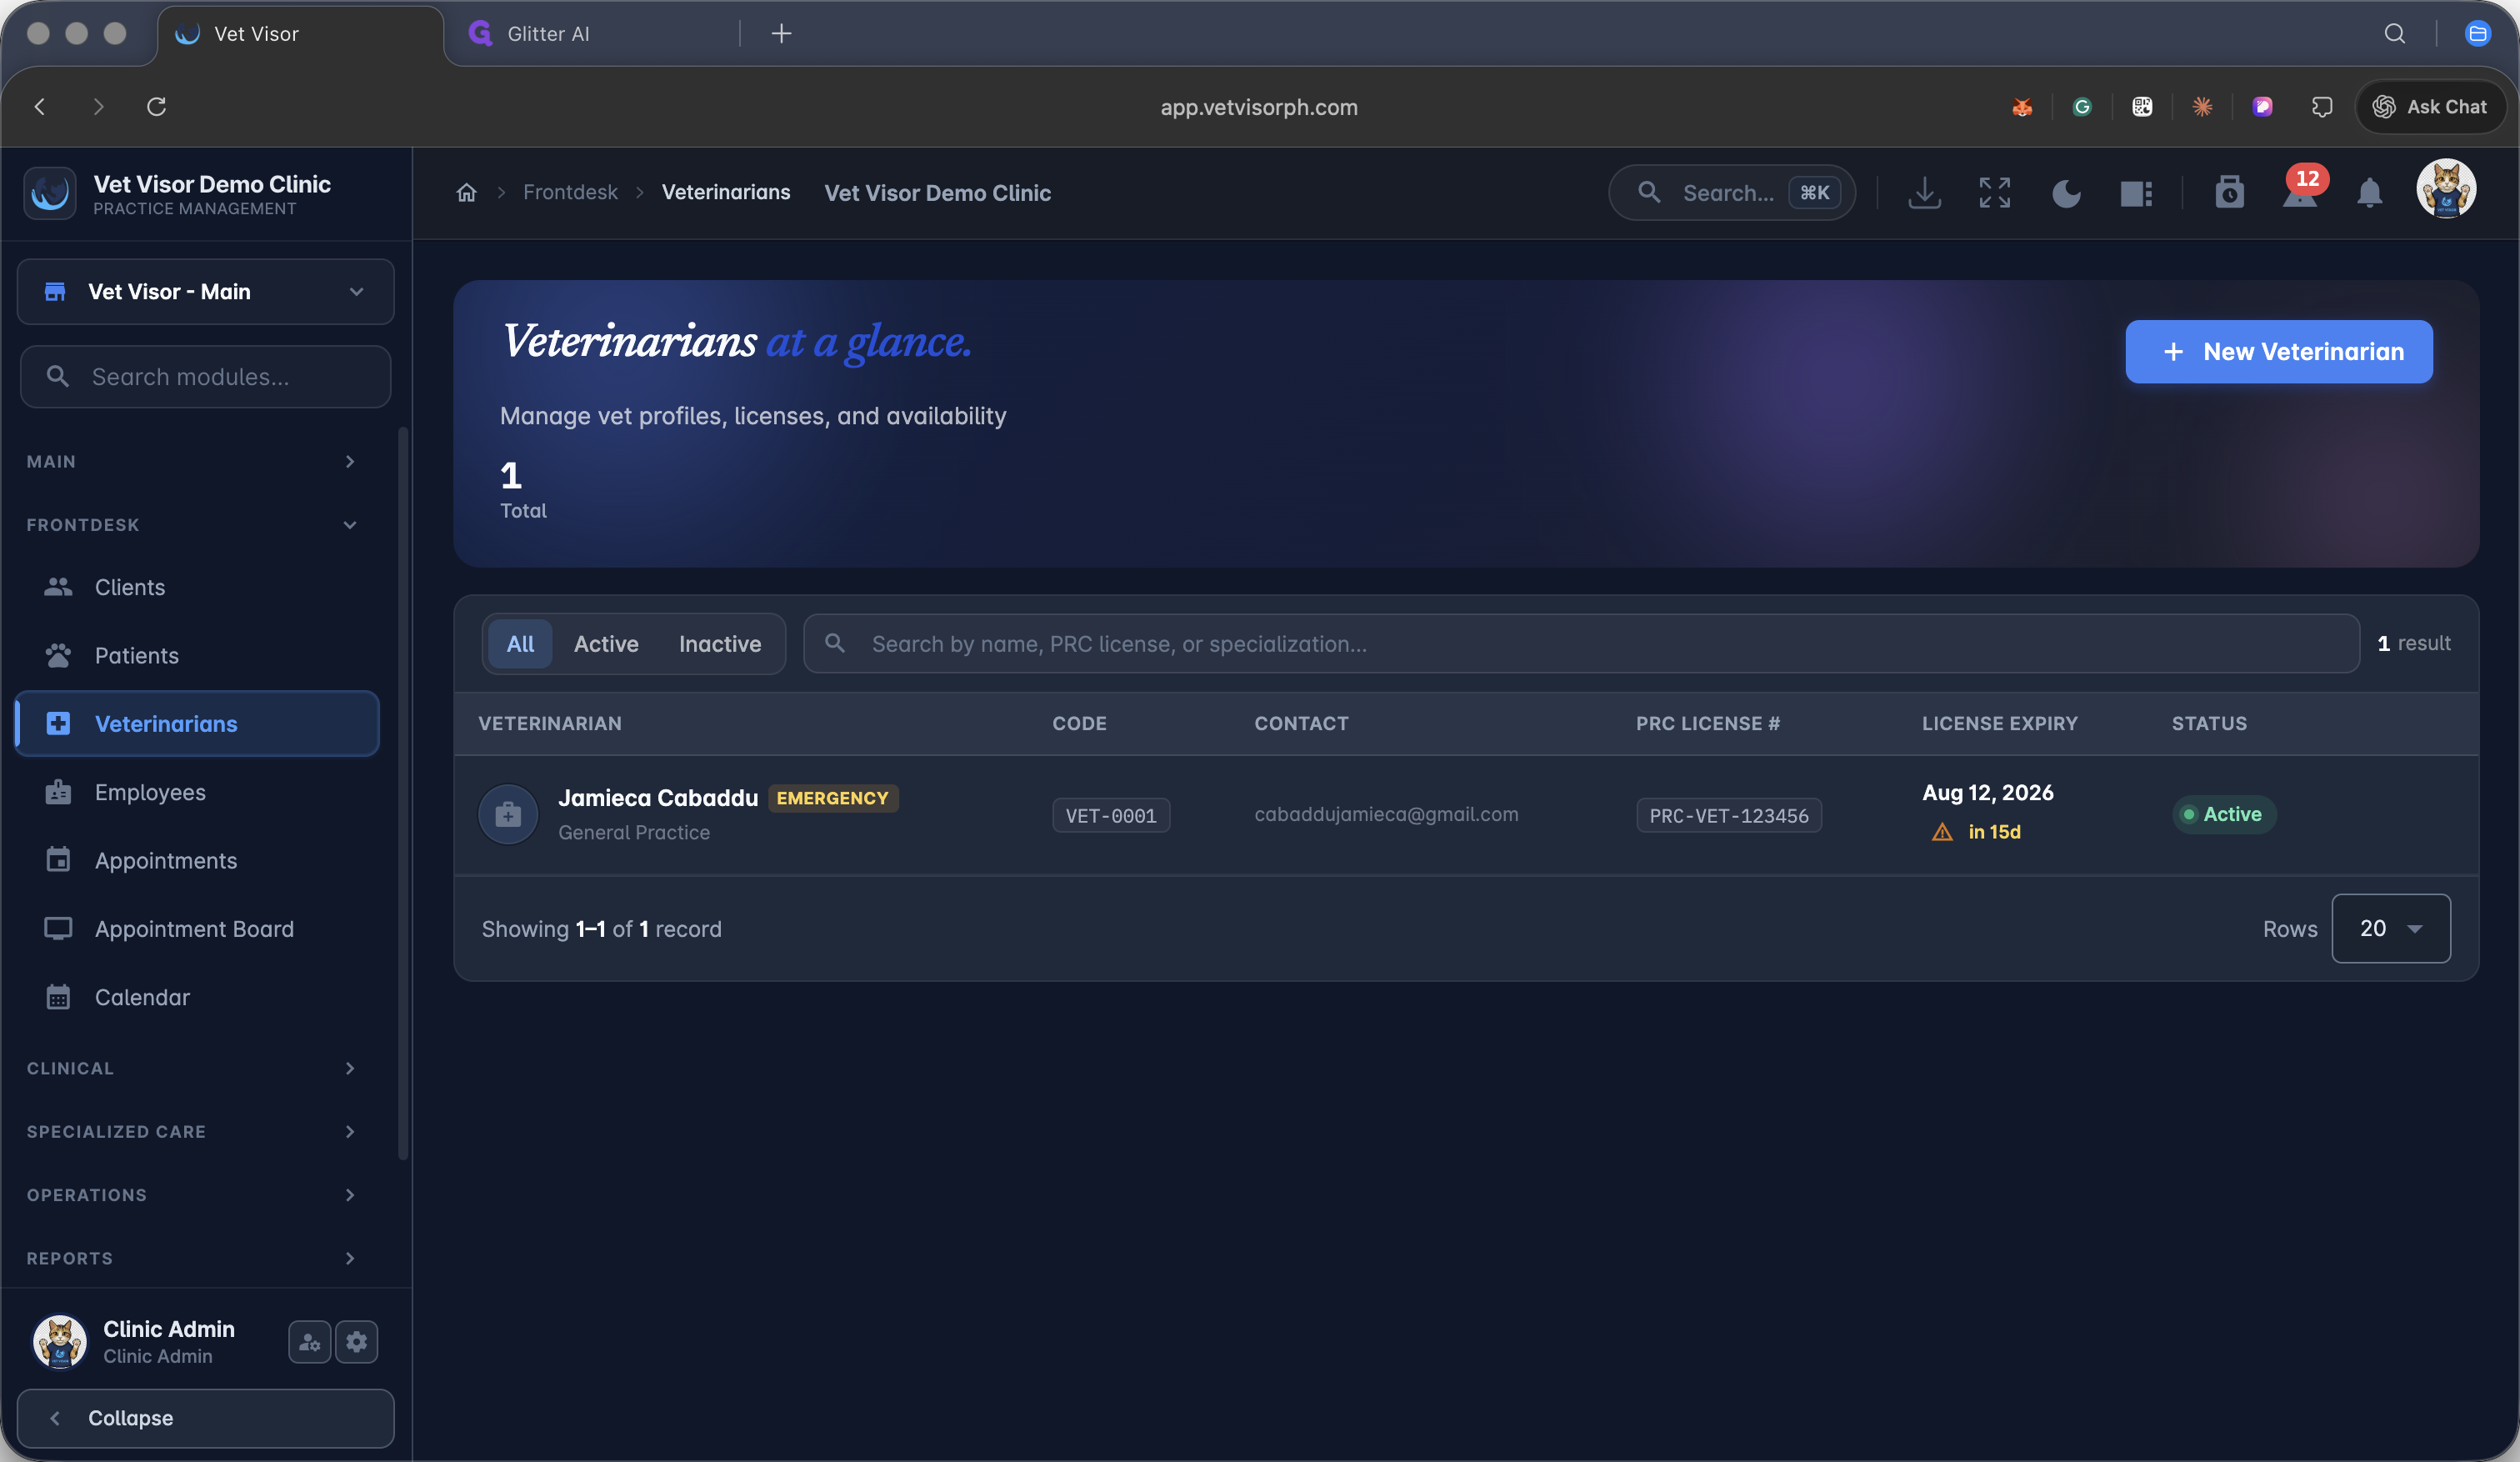Open the timer clipboard icon in header
The image size is (2520, 1462).
2229,192
